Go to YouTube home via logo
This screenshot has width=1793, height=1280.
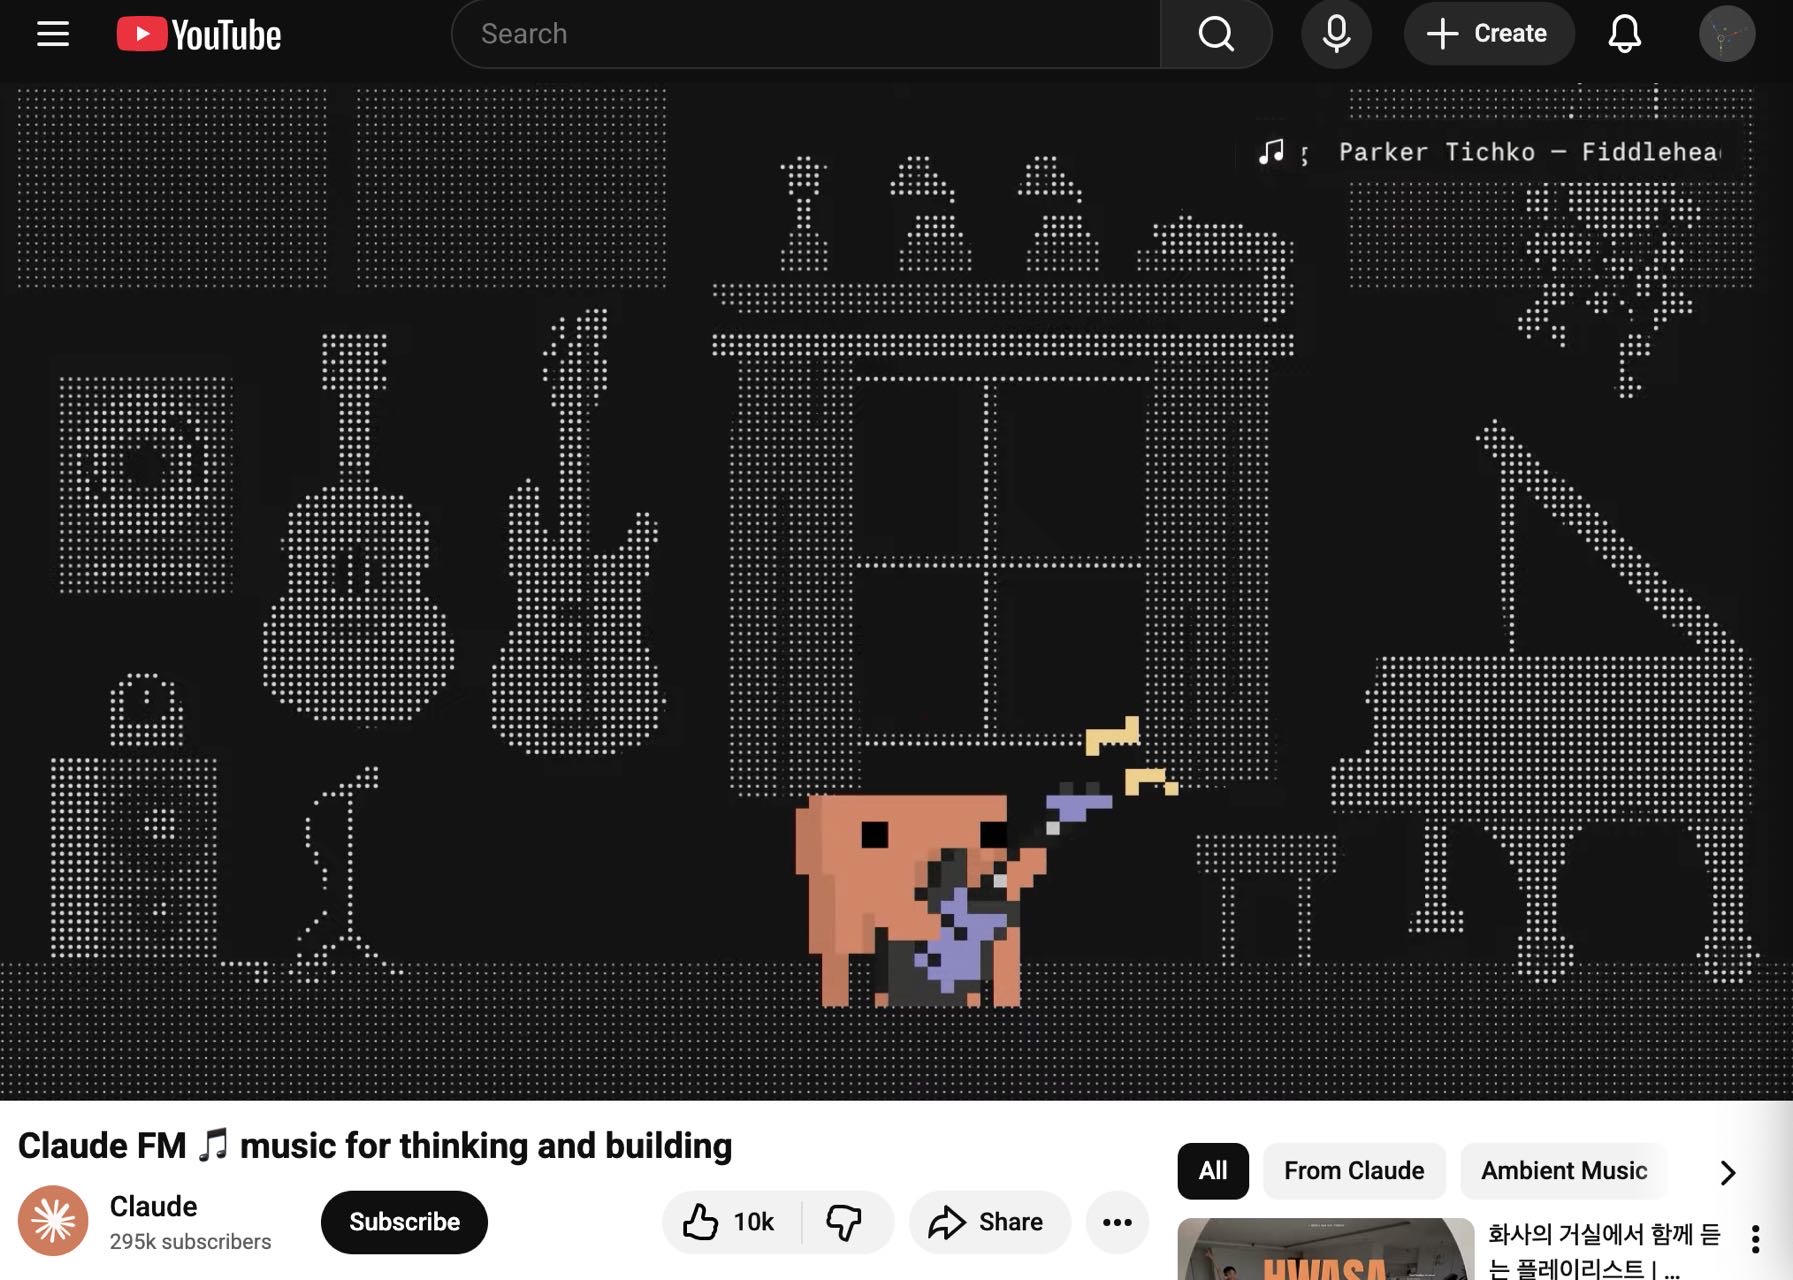pos(199,34)
